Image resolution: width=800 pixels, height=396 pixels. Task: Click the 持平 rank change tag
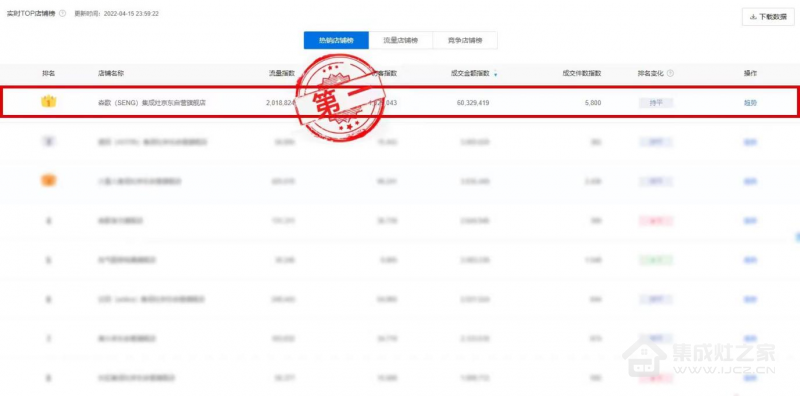coord(656,103)
